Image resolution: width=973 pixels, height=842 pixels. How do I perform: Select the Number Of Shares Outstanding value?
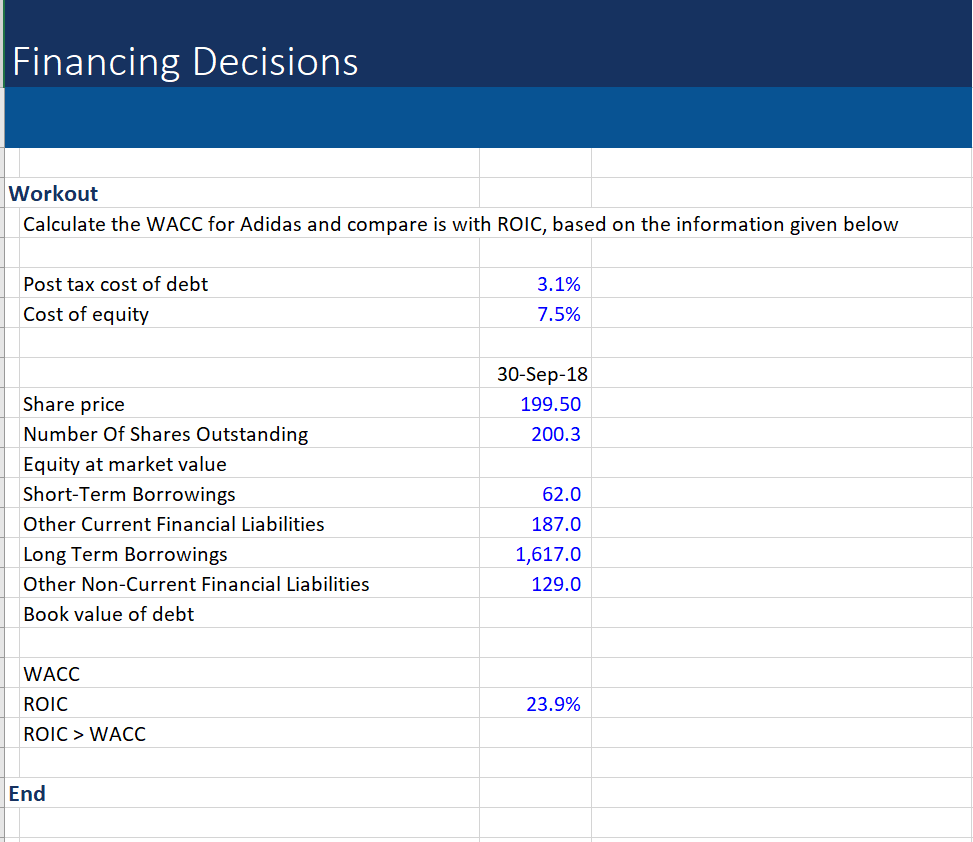(535, 434)
